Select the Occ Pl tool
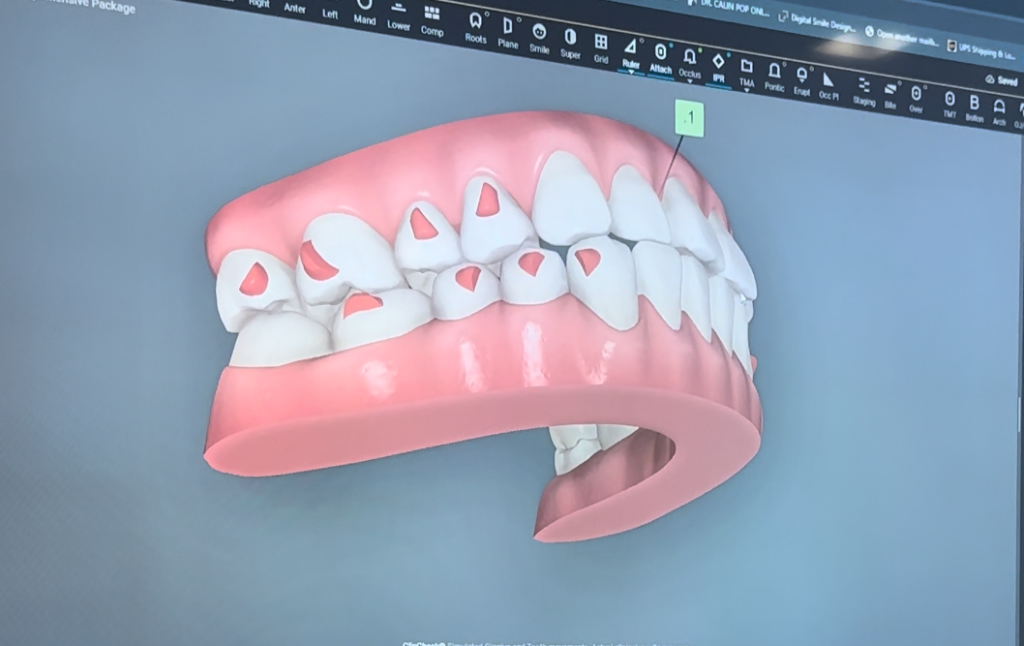Image resolution: width=1024 pixels, height=646 pixels. coord(829,86)
